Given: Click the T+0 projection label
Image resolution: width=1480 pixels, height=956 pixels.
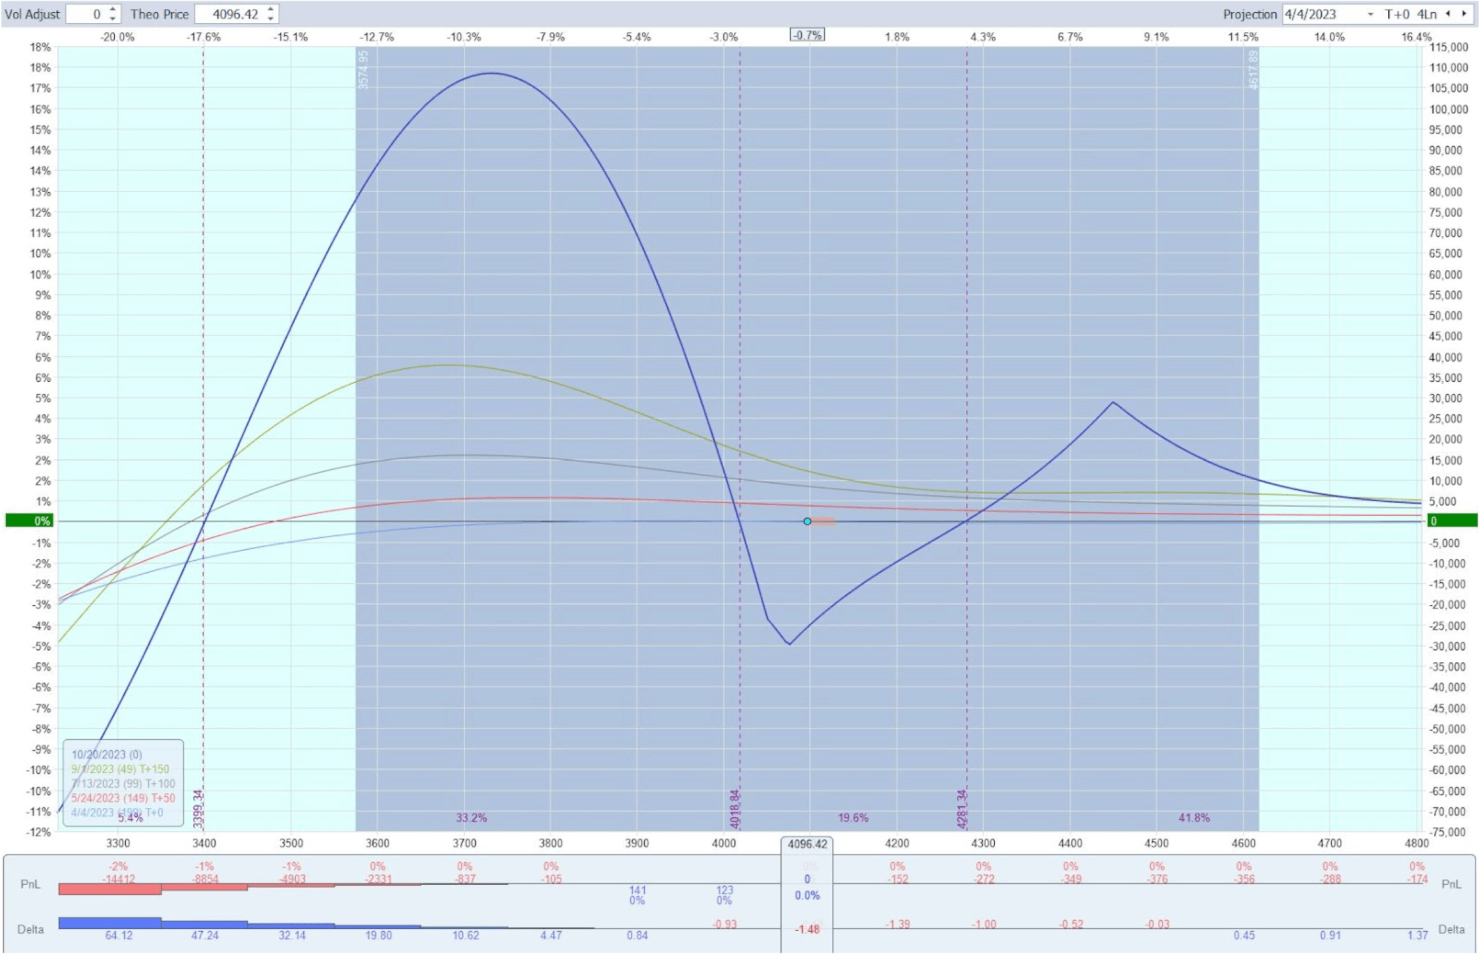Looking at the screenshot, I should tap(1397, 15).
